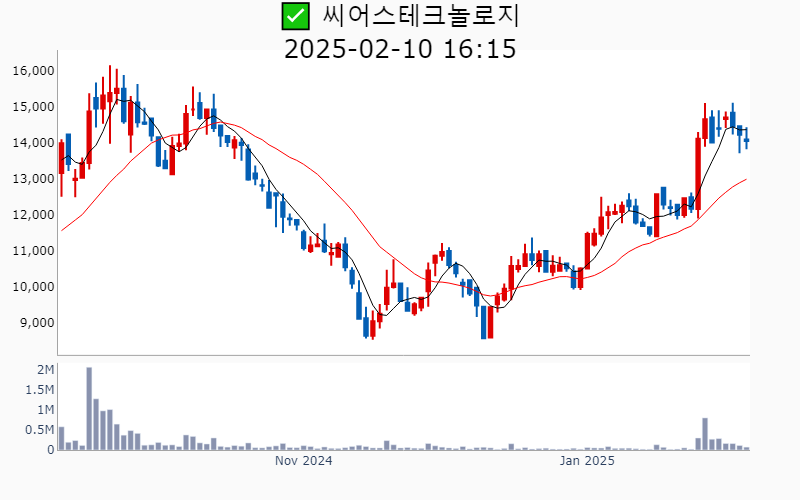Click the Jan 2025 date axis label
Image resolution: width=800 pixels, height=500 pixels.
coord(587,461)
